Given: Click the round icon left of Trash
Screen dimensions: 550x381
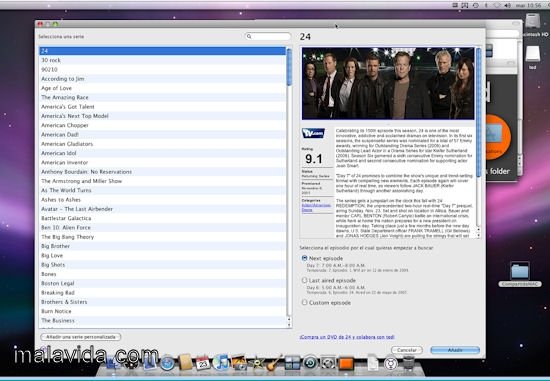Looking at the screenshot, I should point(391,363).
